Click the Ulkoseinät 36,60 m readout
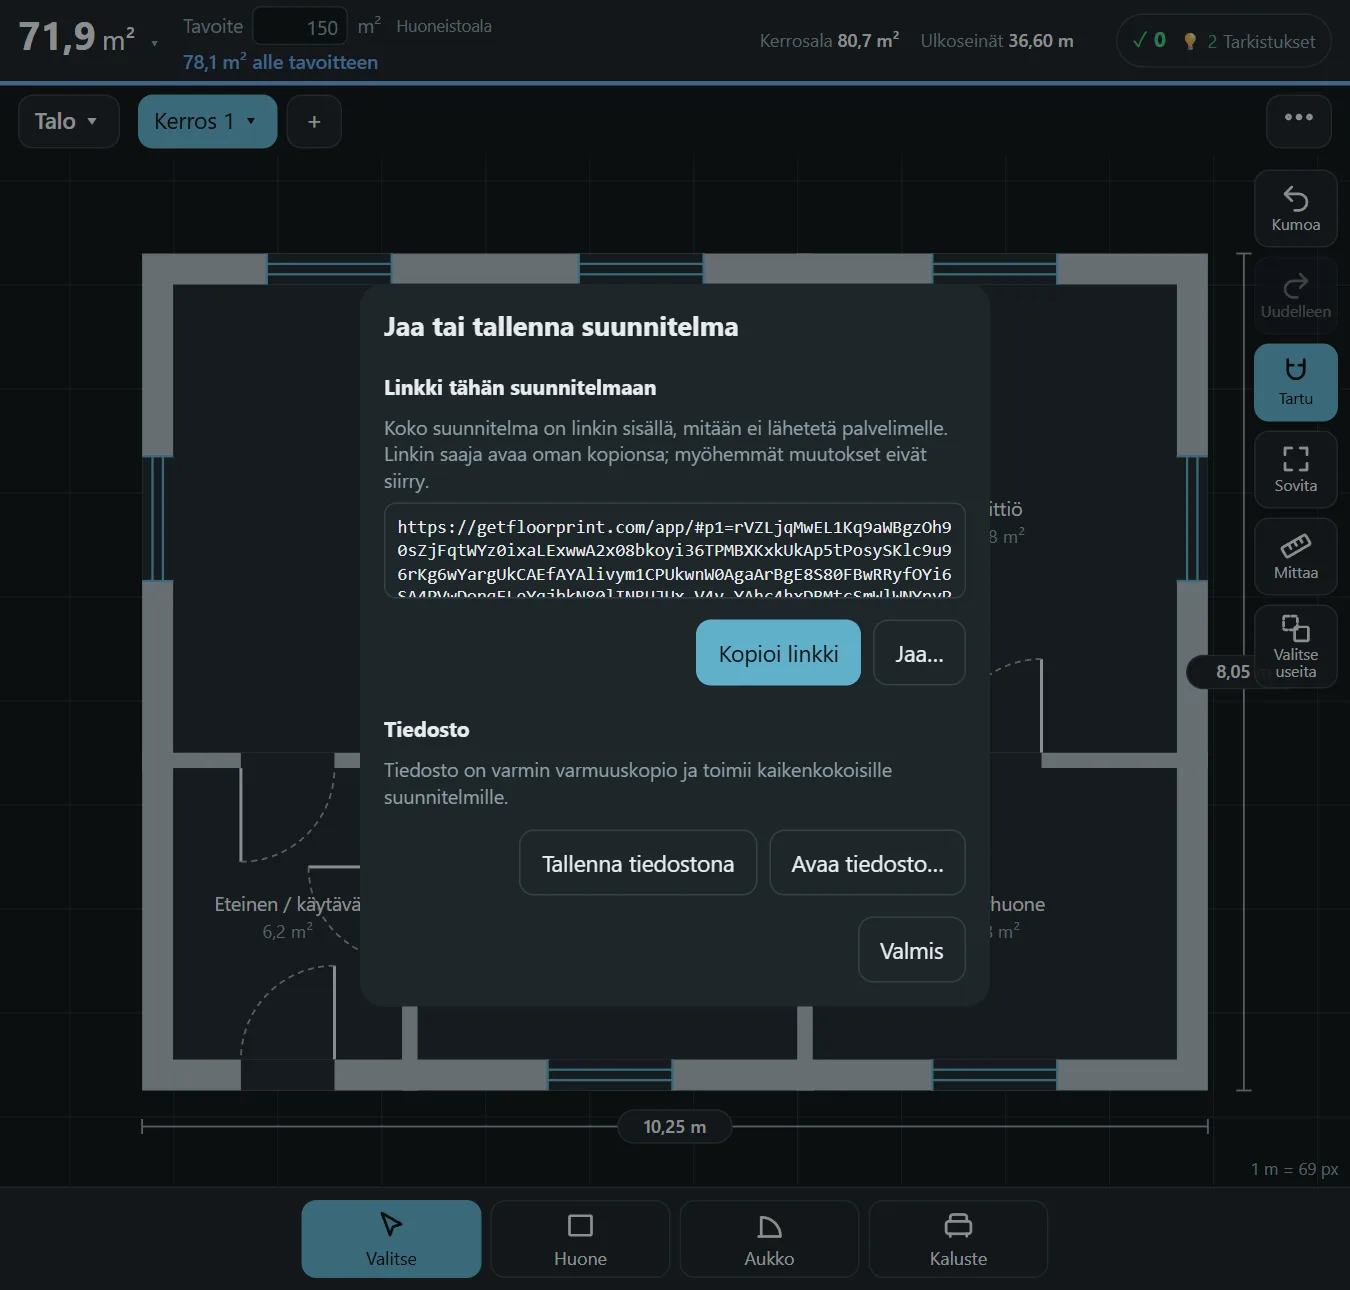Screen dimensions: 1350x1290 (997, 41)
